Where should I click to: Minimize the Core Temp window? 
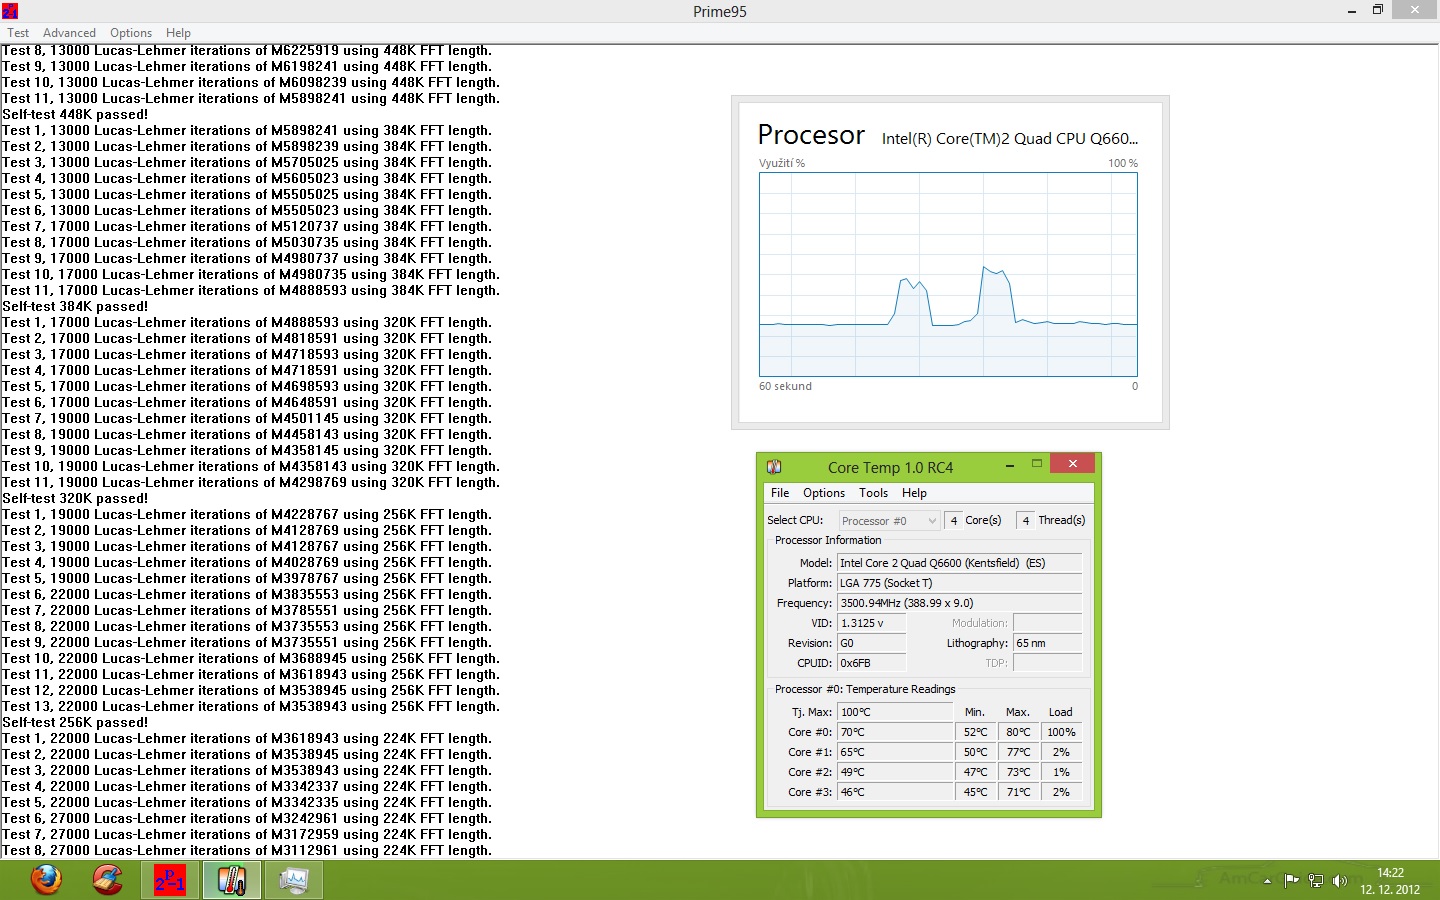coord(1009,465)
